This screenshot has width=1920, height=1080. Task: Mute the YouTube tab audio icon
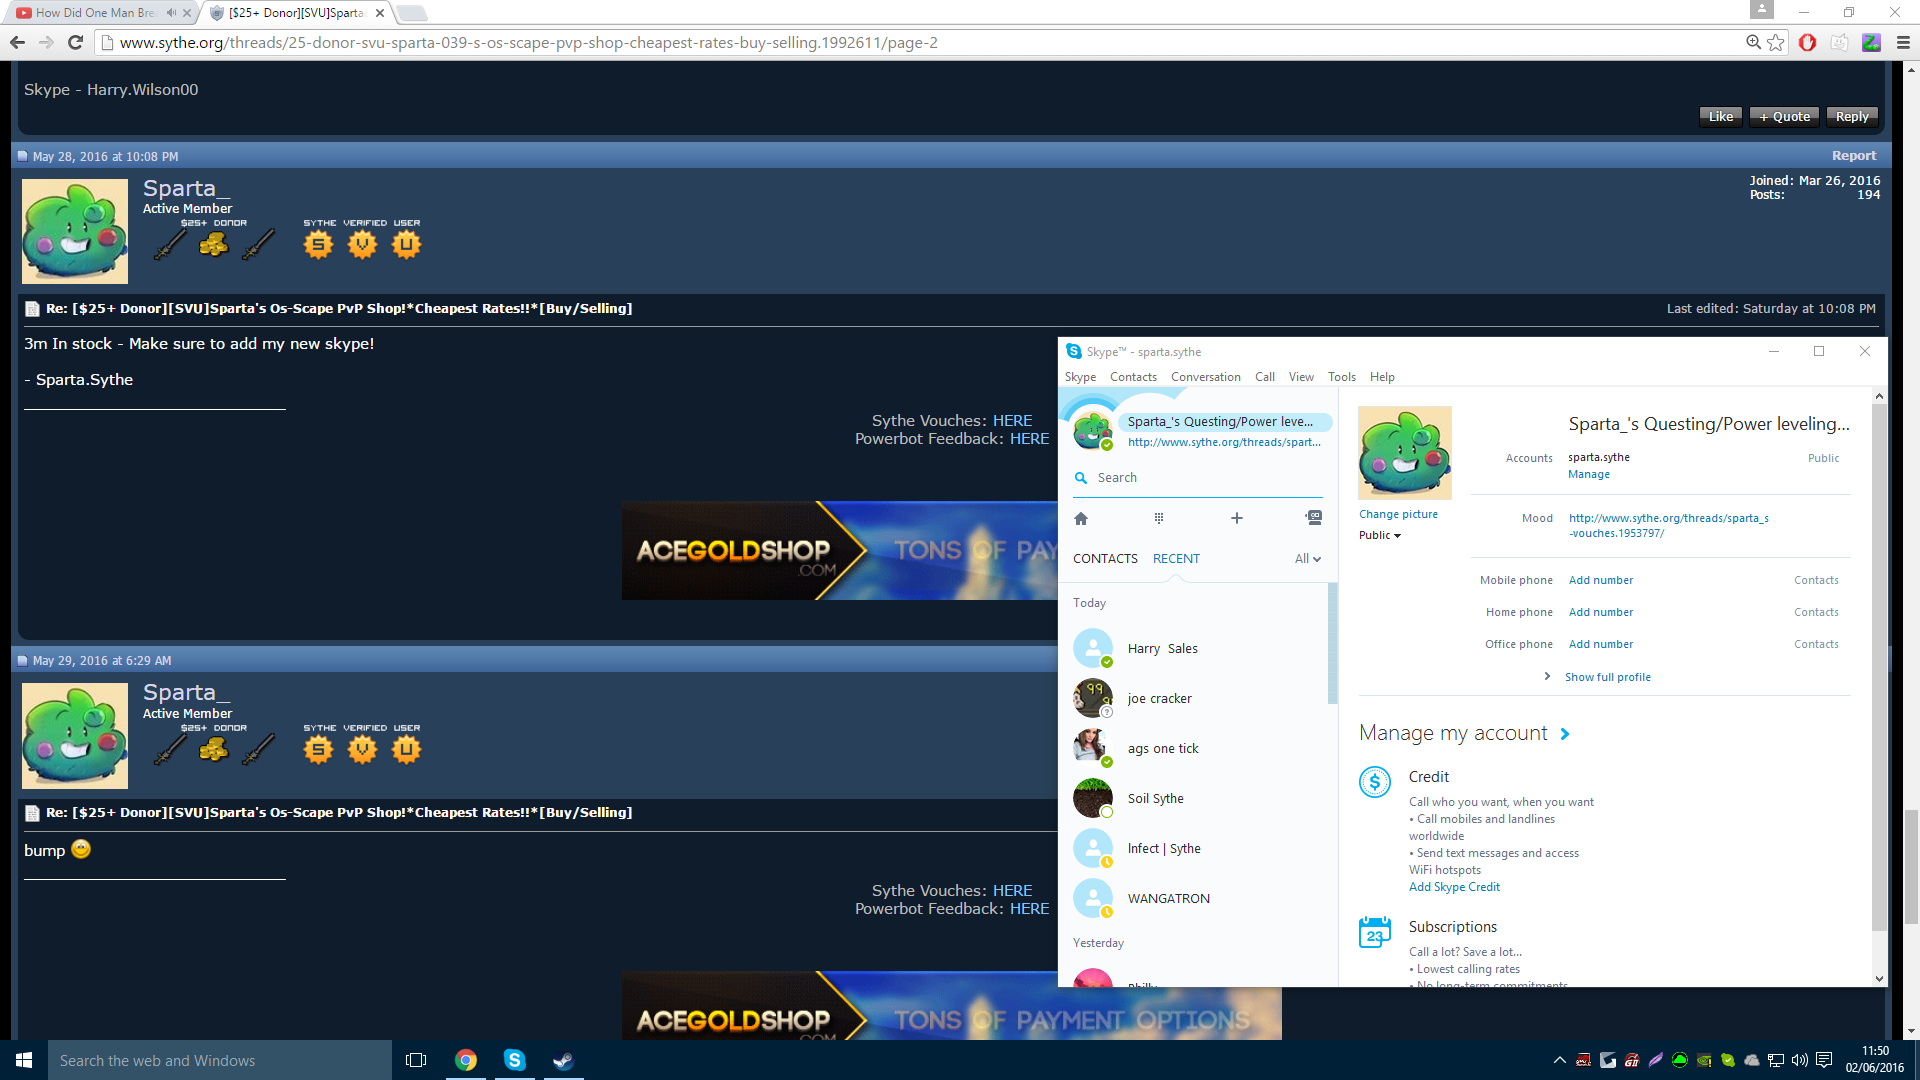[x=171, y=13]
